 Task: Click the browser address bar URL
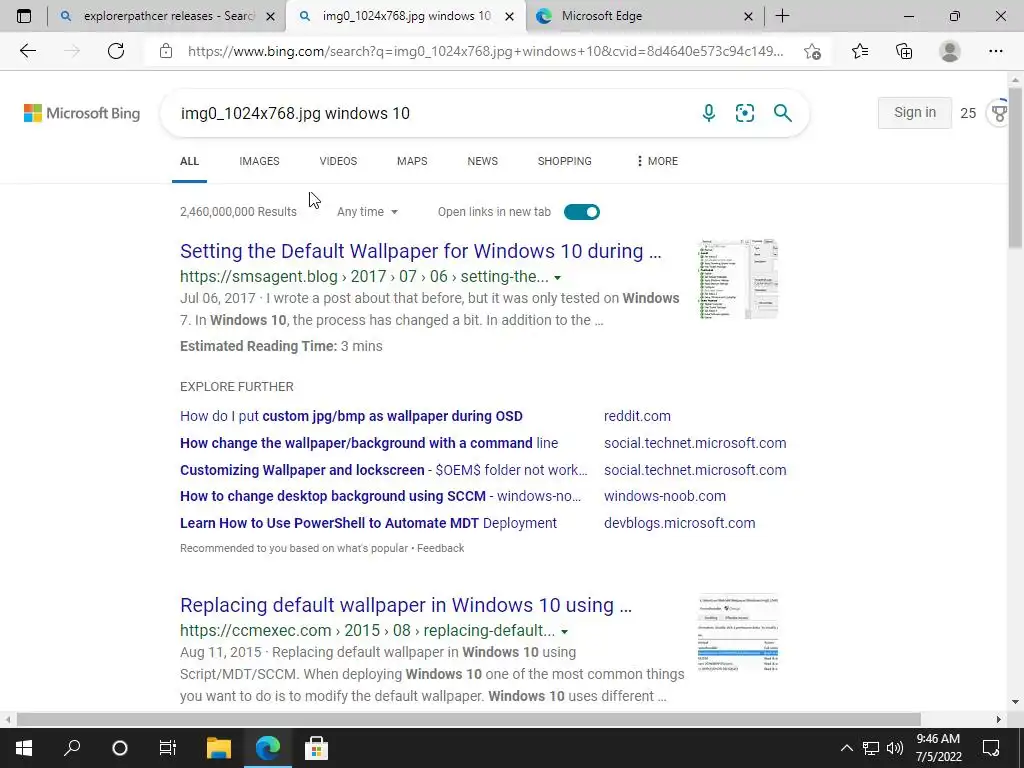pyautogui.click(x=486, y=51)
